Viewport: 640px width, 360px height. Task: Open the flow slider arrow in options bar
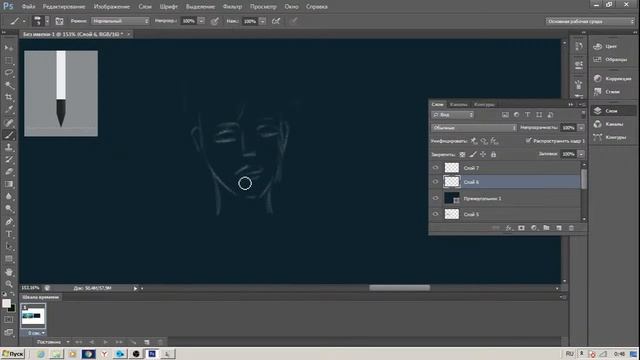(262, 21)
